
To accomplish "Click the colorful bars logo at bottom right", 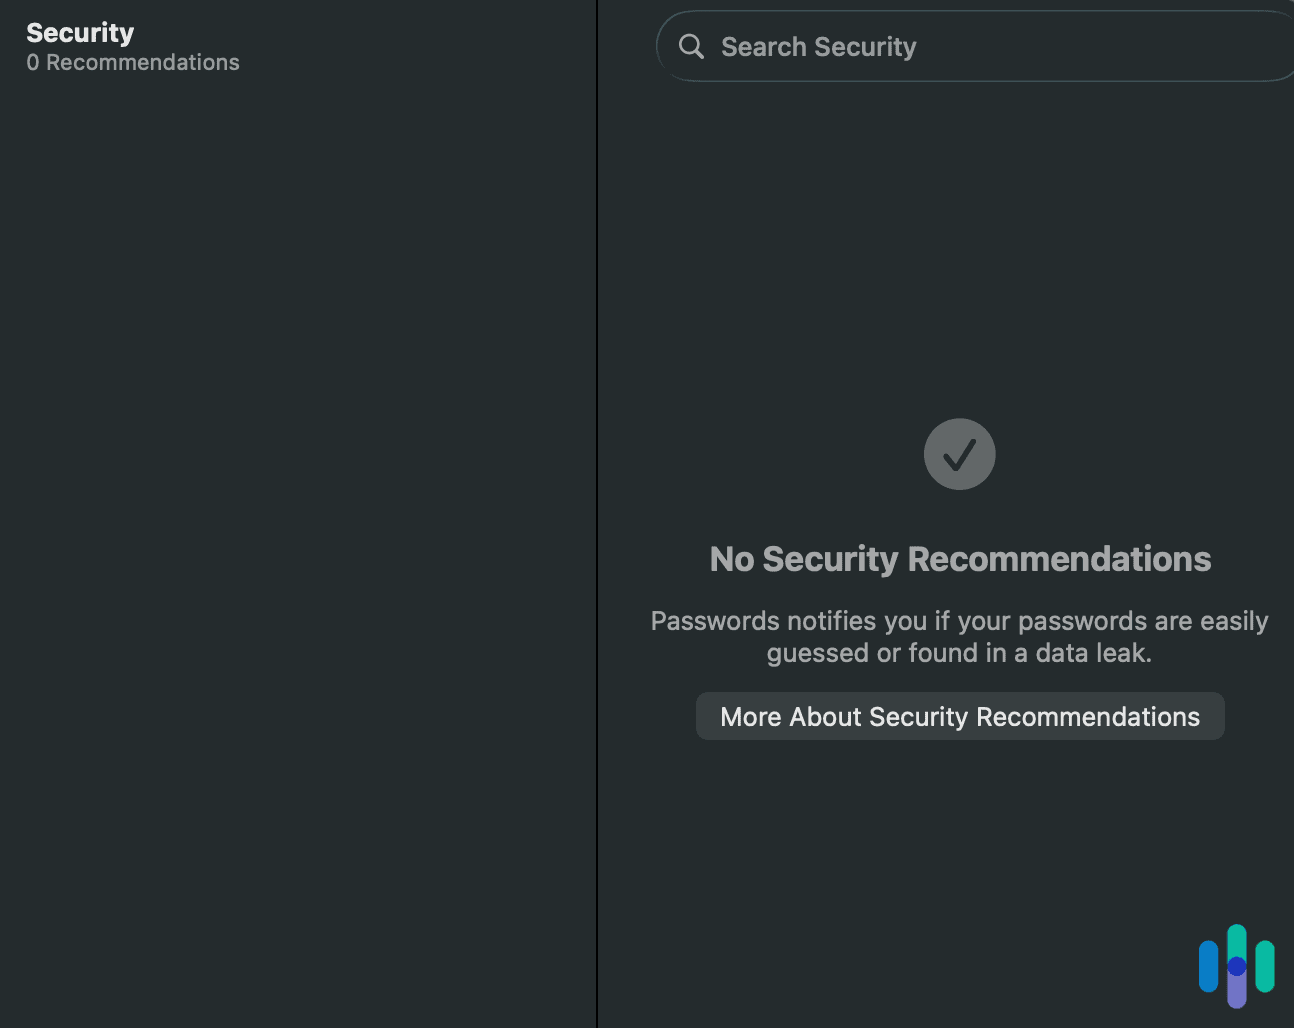I will point(1236,967).
